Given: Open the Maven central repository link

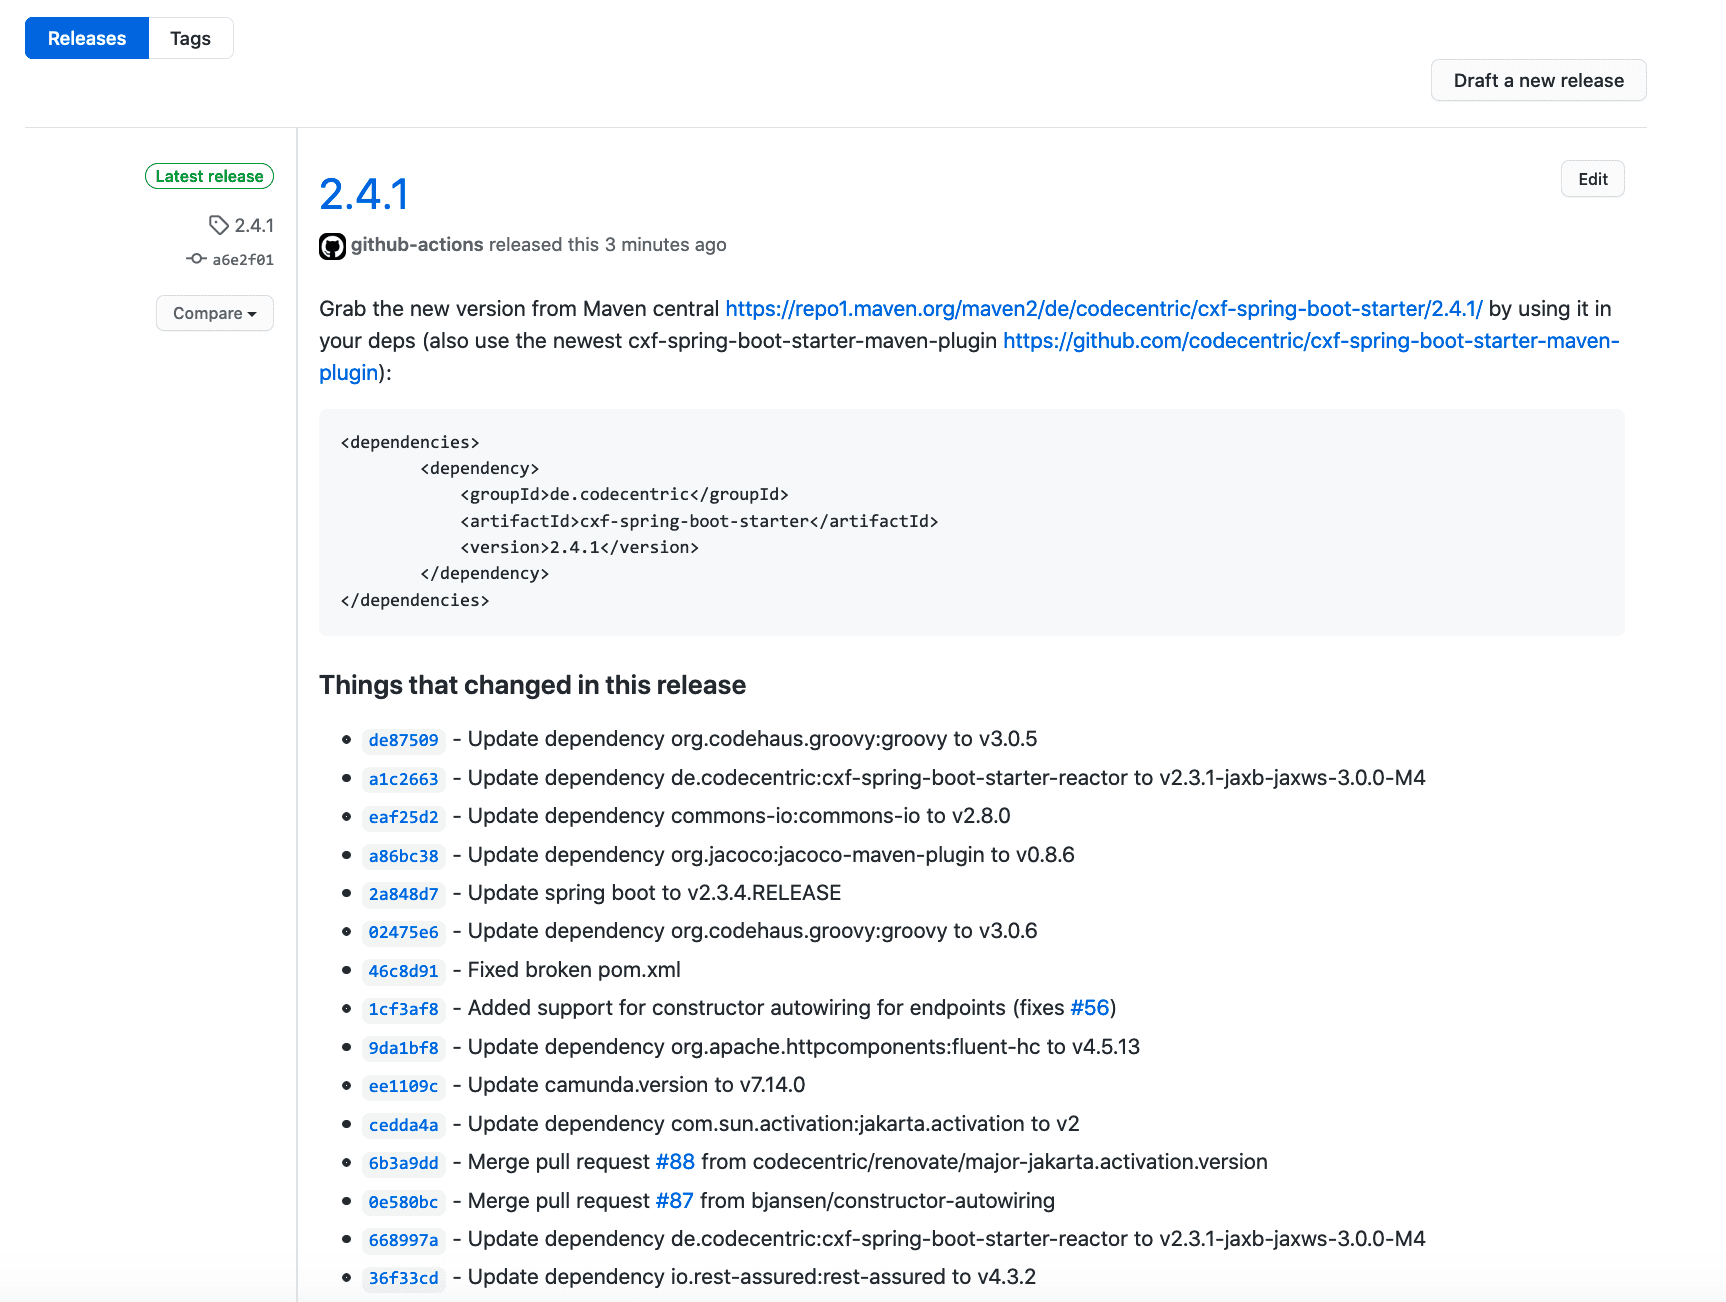Looking at the screenshot, I should coord(1103,308).
